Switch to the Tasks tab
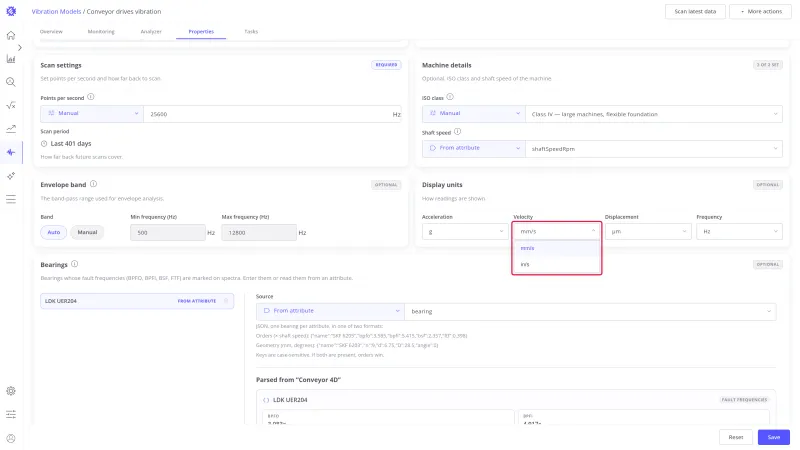 point(251,32)
